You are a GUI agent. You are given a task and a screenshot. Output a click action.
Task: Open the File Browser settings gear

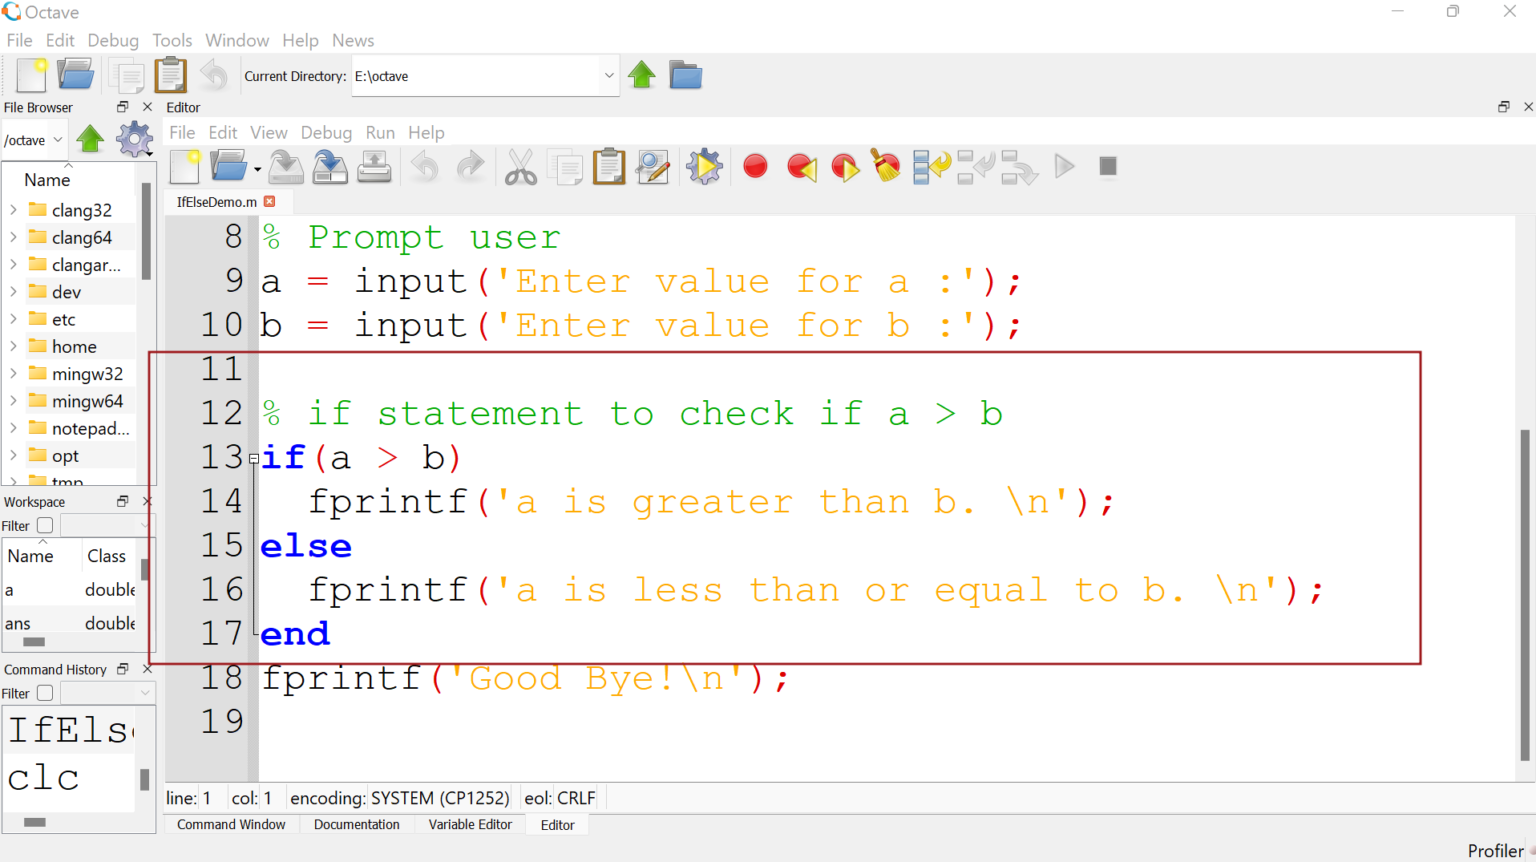point(134,139)
